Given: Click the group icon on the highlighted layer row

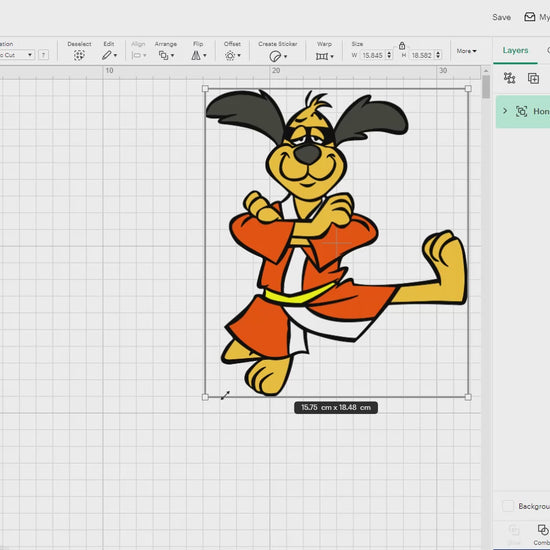Looking at the screenshot, I should pyautogui.click(x=521, y=111).
